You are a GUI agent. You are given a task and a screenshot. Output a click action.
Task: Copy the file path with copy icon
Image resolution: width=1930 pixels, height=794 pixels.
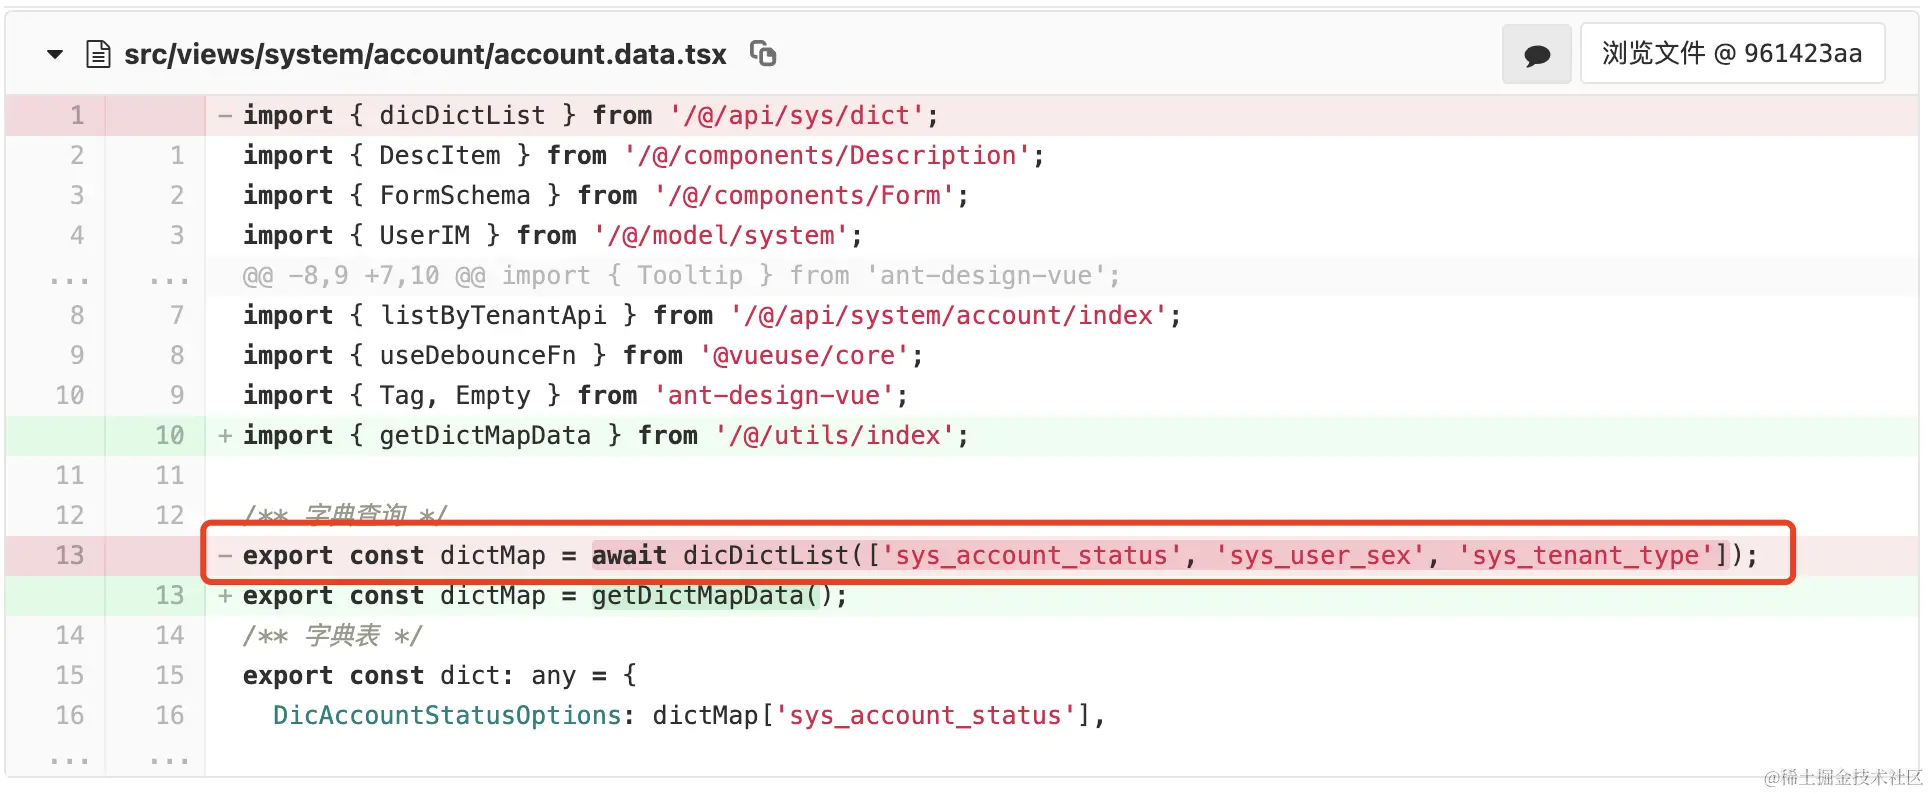point(763,53)
